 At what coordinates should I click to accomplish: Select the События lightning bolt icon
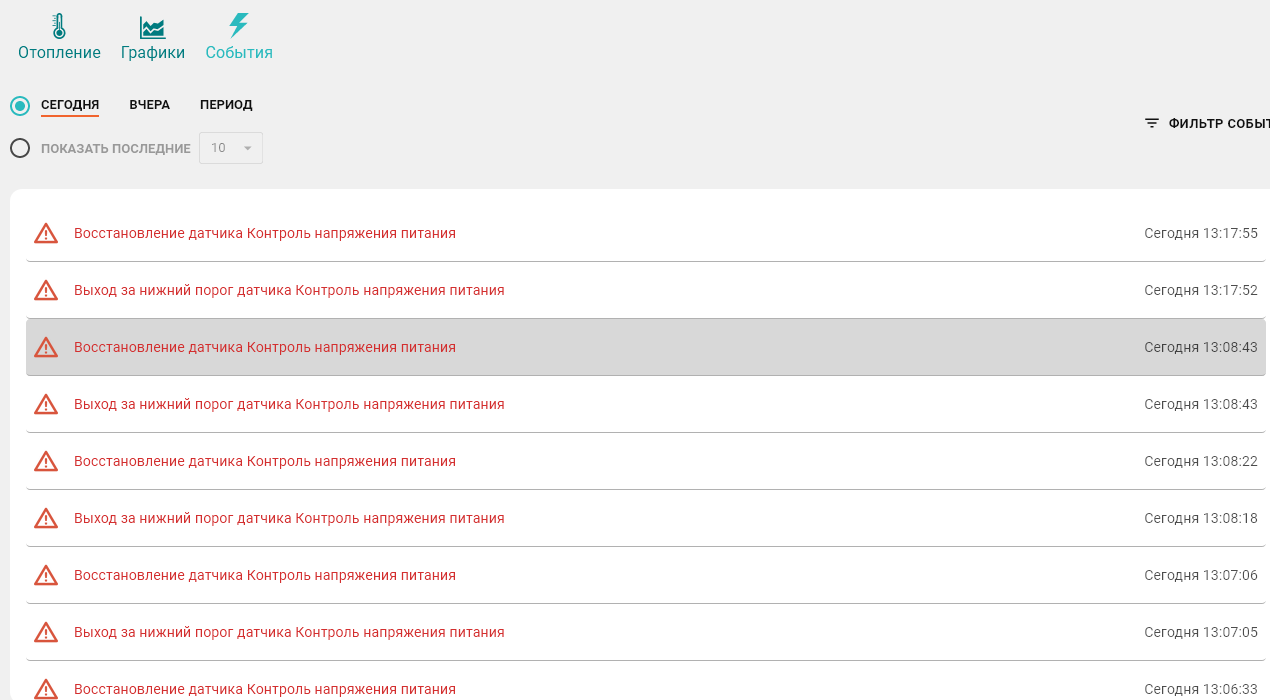(x=238, y=27)
